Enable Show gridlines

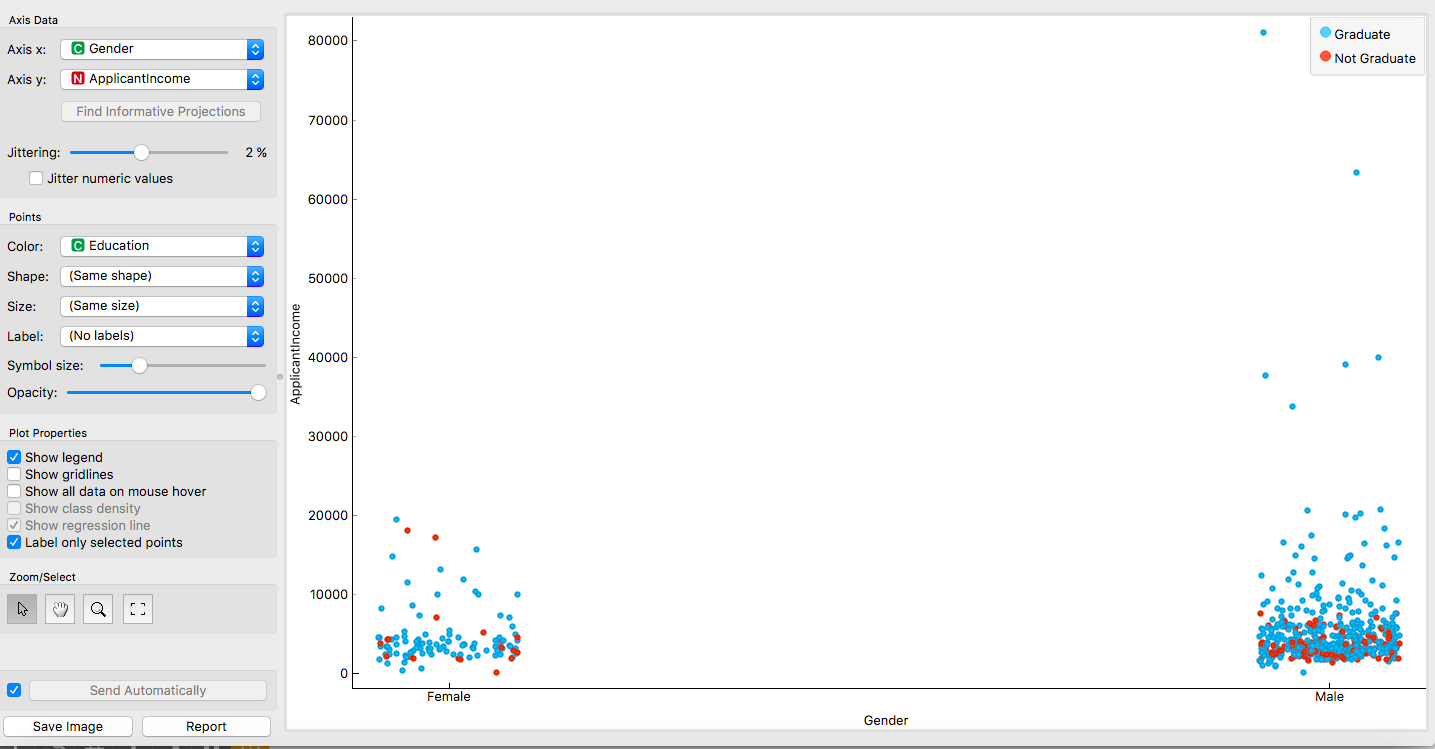(x=13, y=474)
